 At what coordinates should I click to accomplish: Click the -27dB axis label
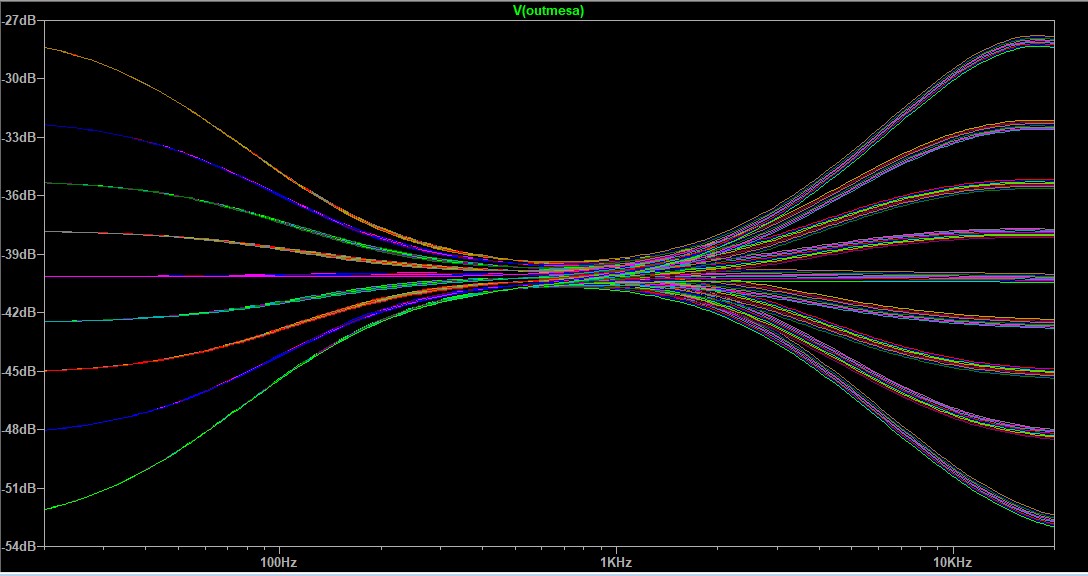tap(19, 20)
